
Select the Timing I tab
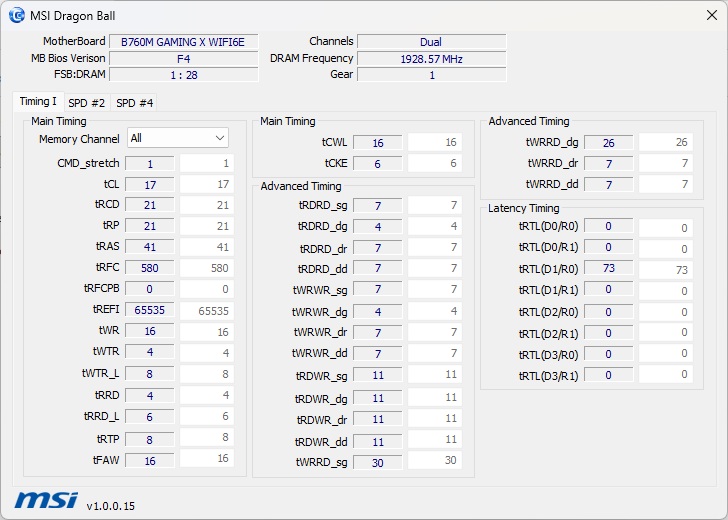[x=38, y=102]
